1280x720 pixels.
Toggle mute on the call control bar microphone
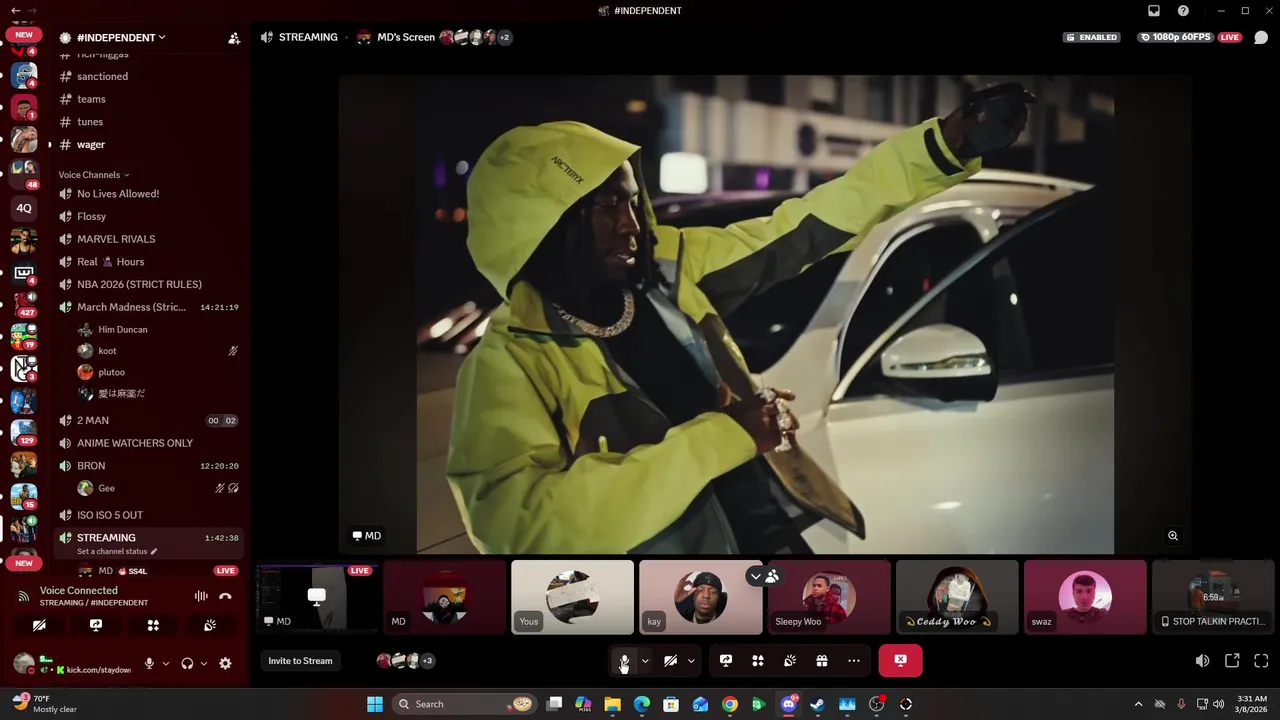(624, 661)
